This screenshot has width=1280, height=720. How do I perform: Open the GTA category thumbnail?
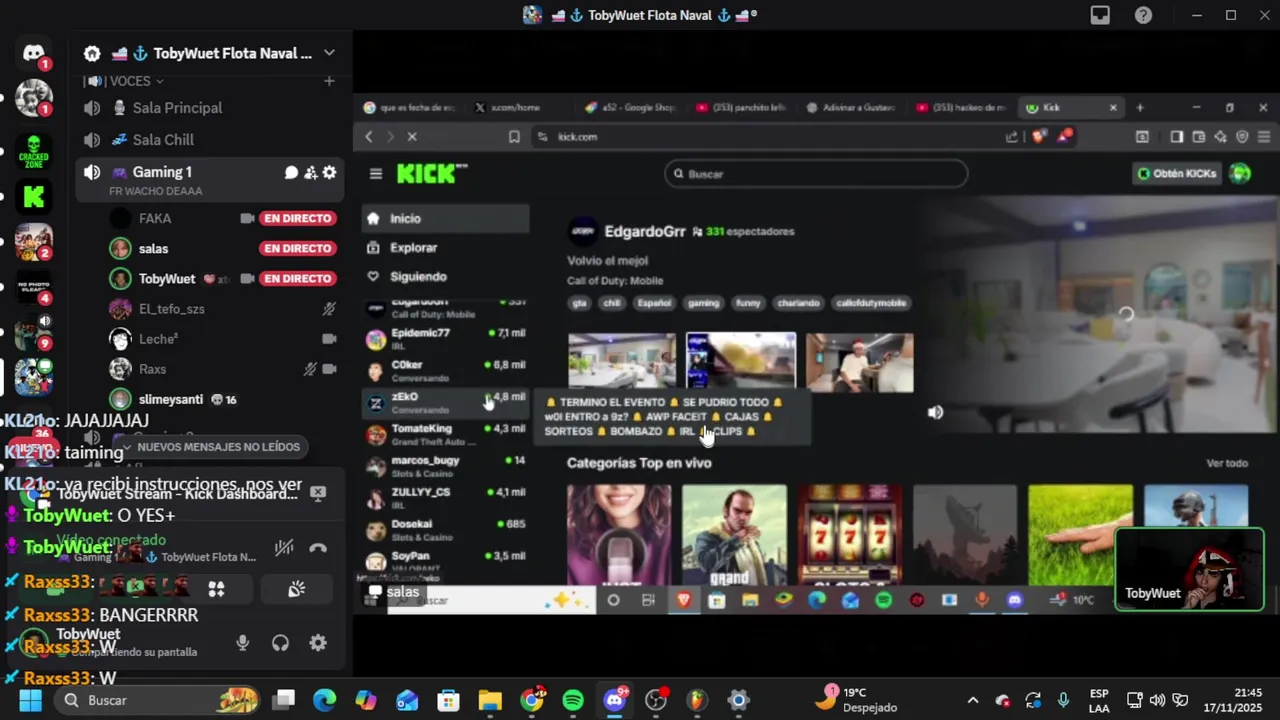(734, 534)
